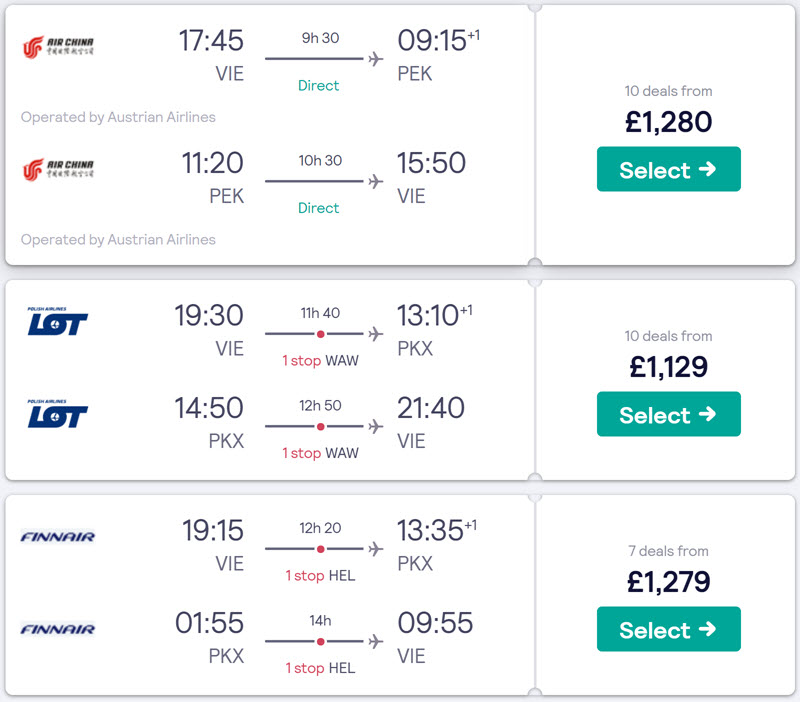
Task: Click the Air China logo on the return flight
Action: [58, 169]
